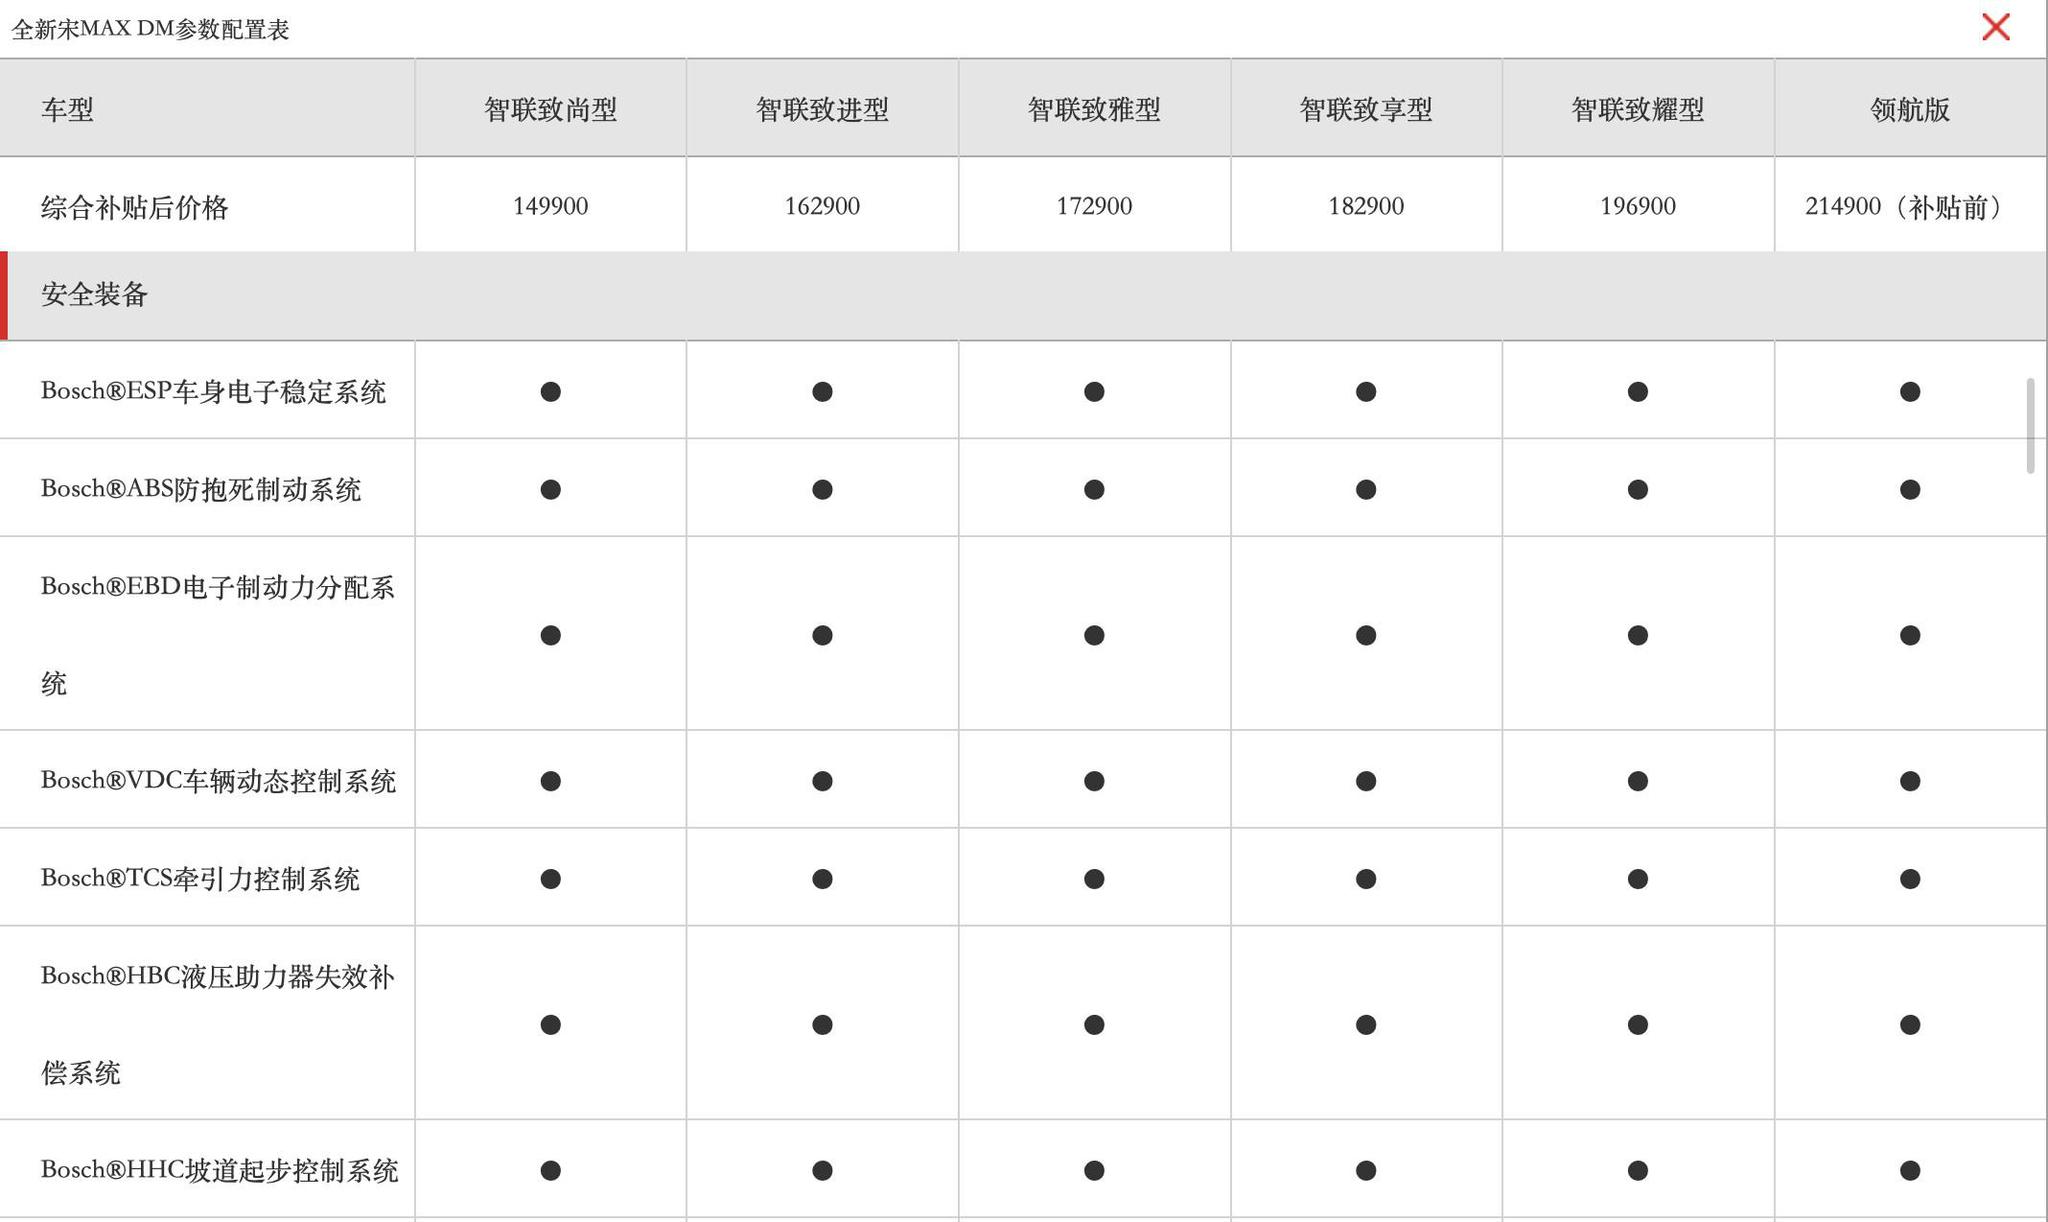Click the price 172900

1094,206
